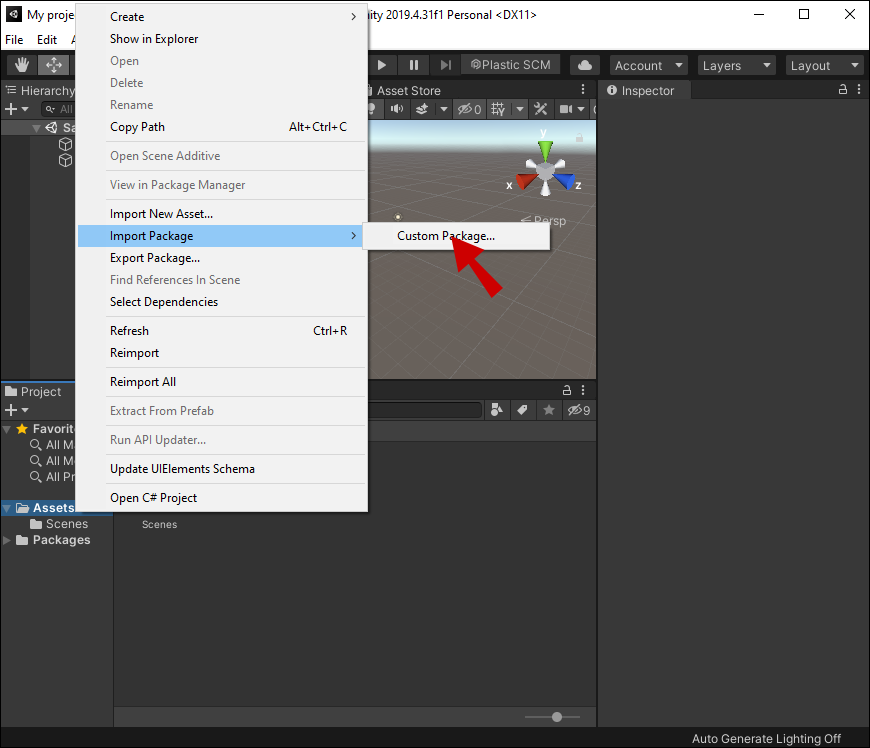Viewport: 870px width, 748px height.
Task: Toggle Persp projection label in scene
Action: (544, 220)
